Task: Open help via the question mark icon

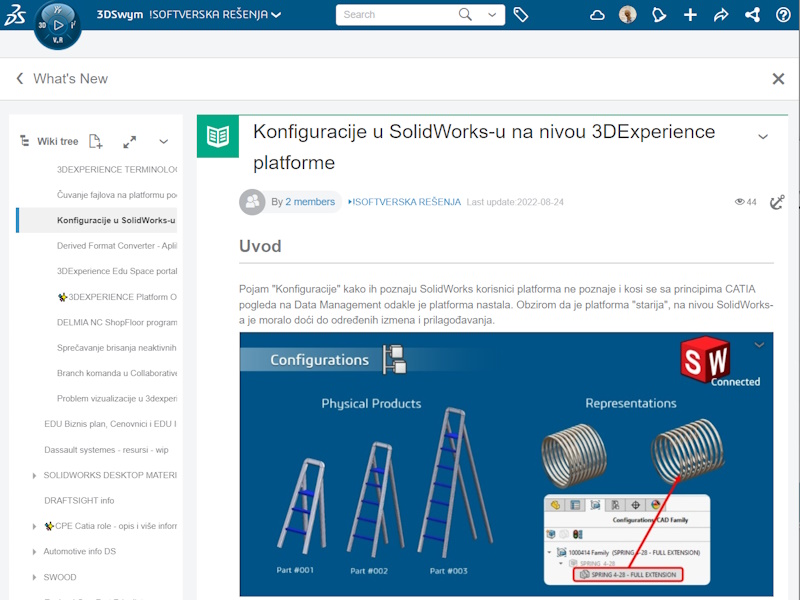Action: tap(783, 16)
